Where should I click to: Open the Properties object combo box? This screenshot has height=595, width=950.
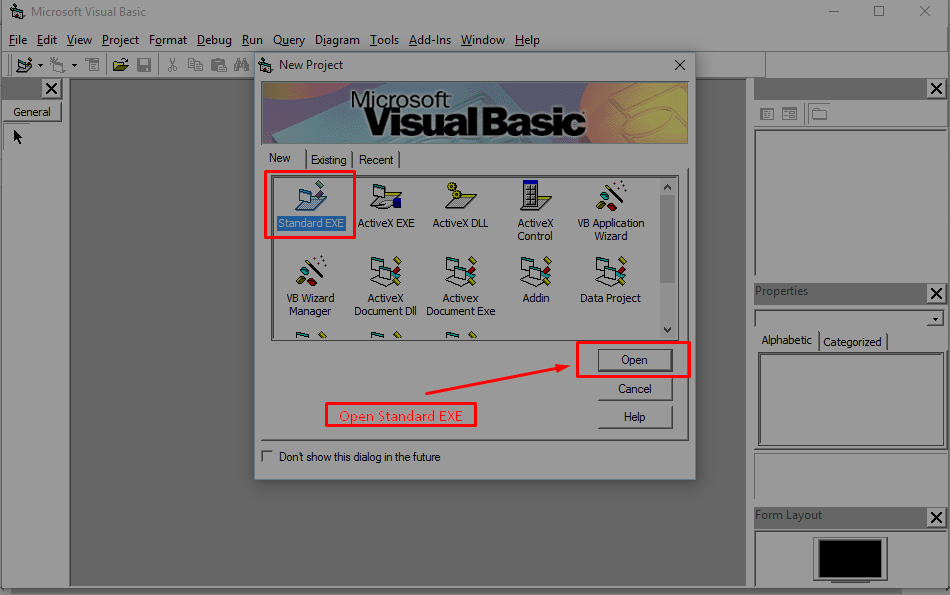(849, 318)
